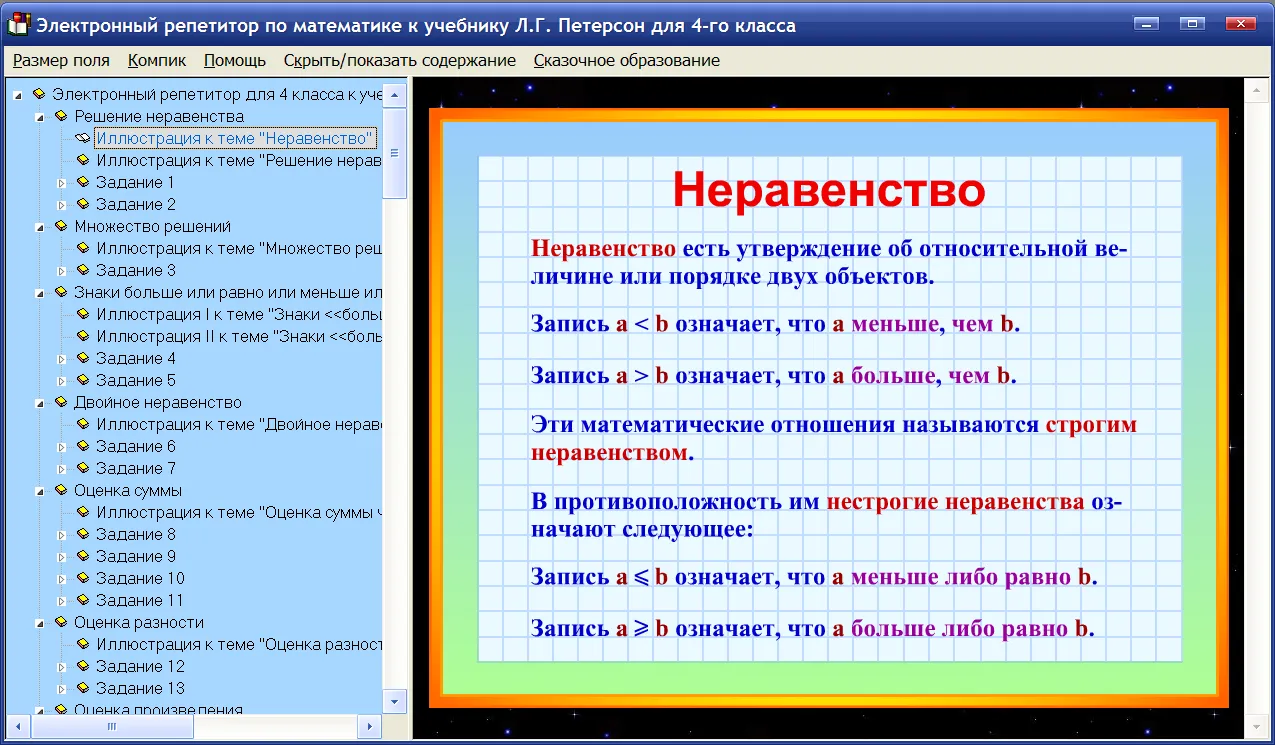
Task: Click the application icon in the title bar
Action: click(18, 24)
